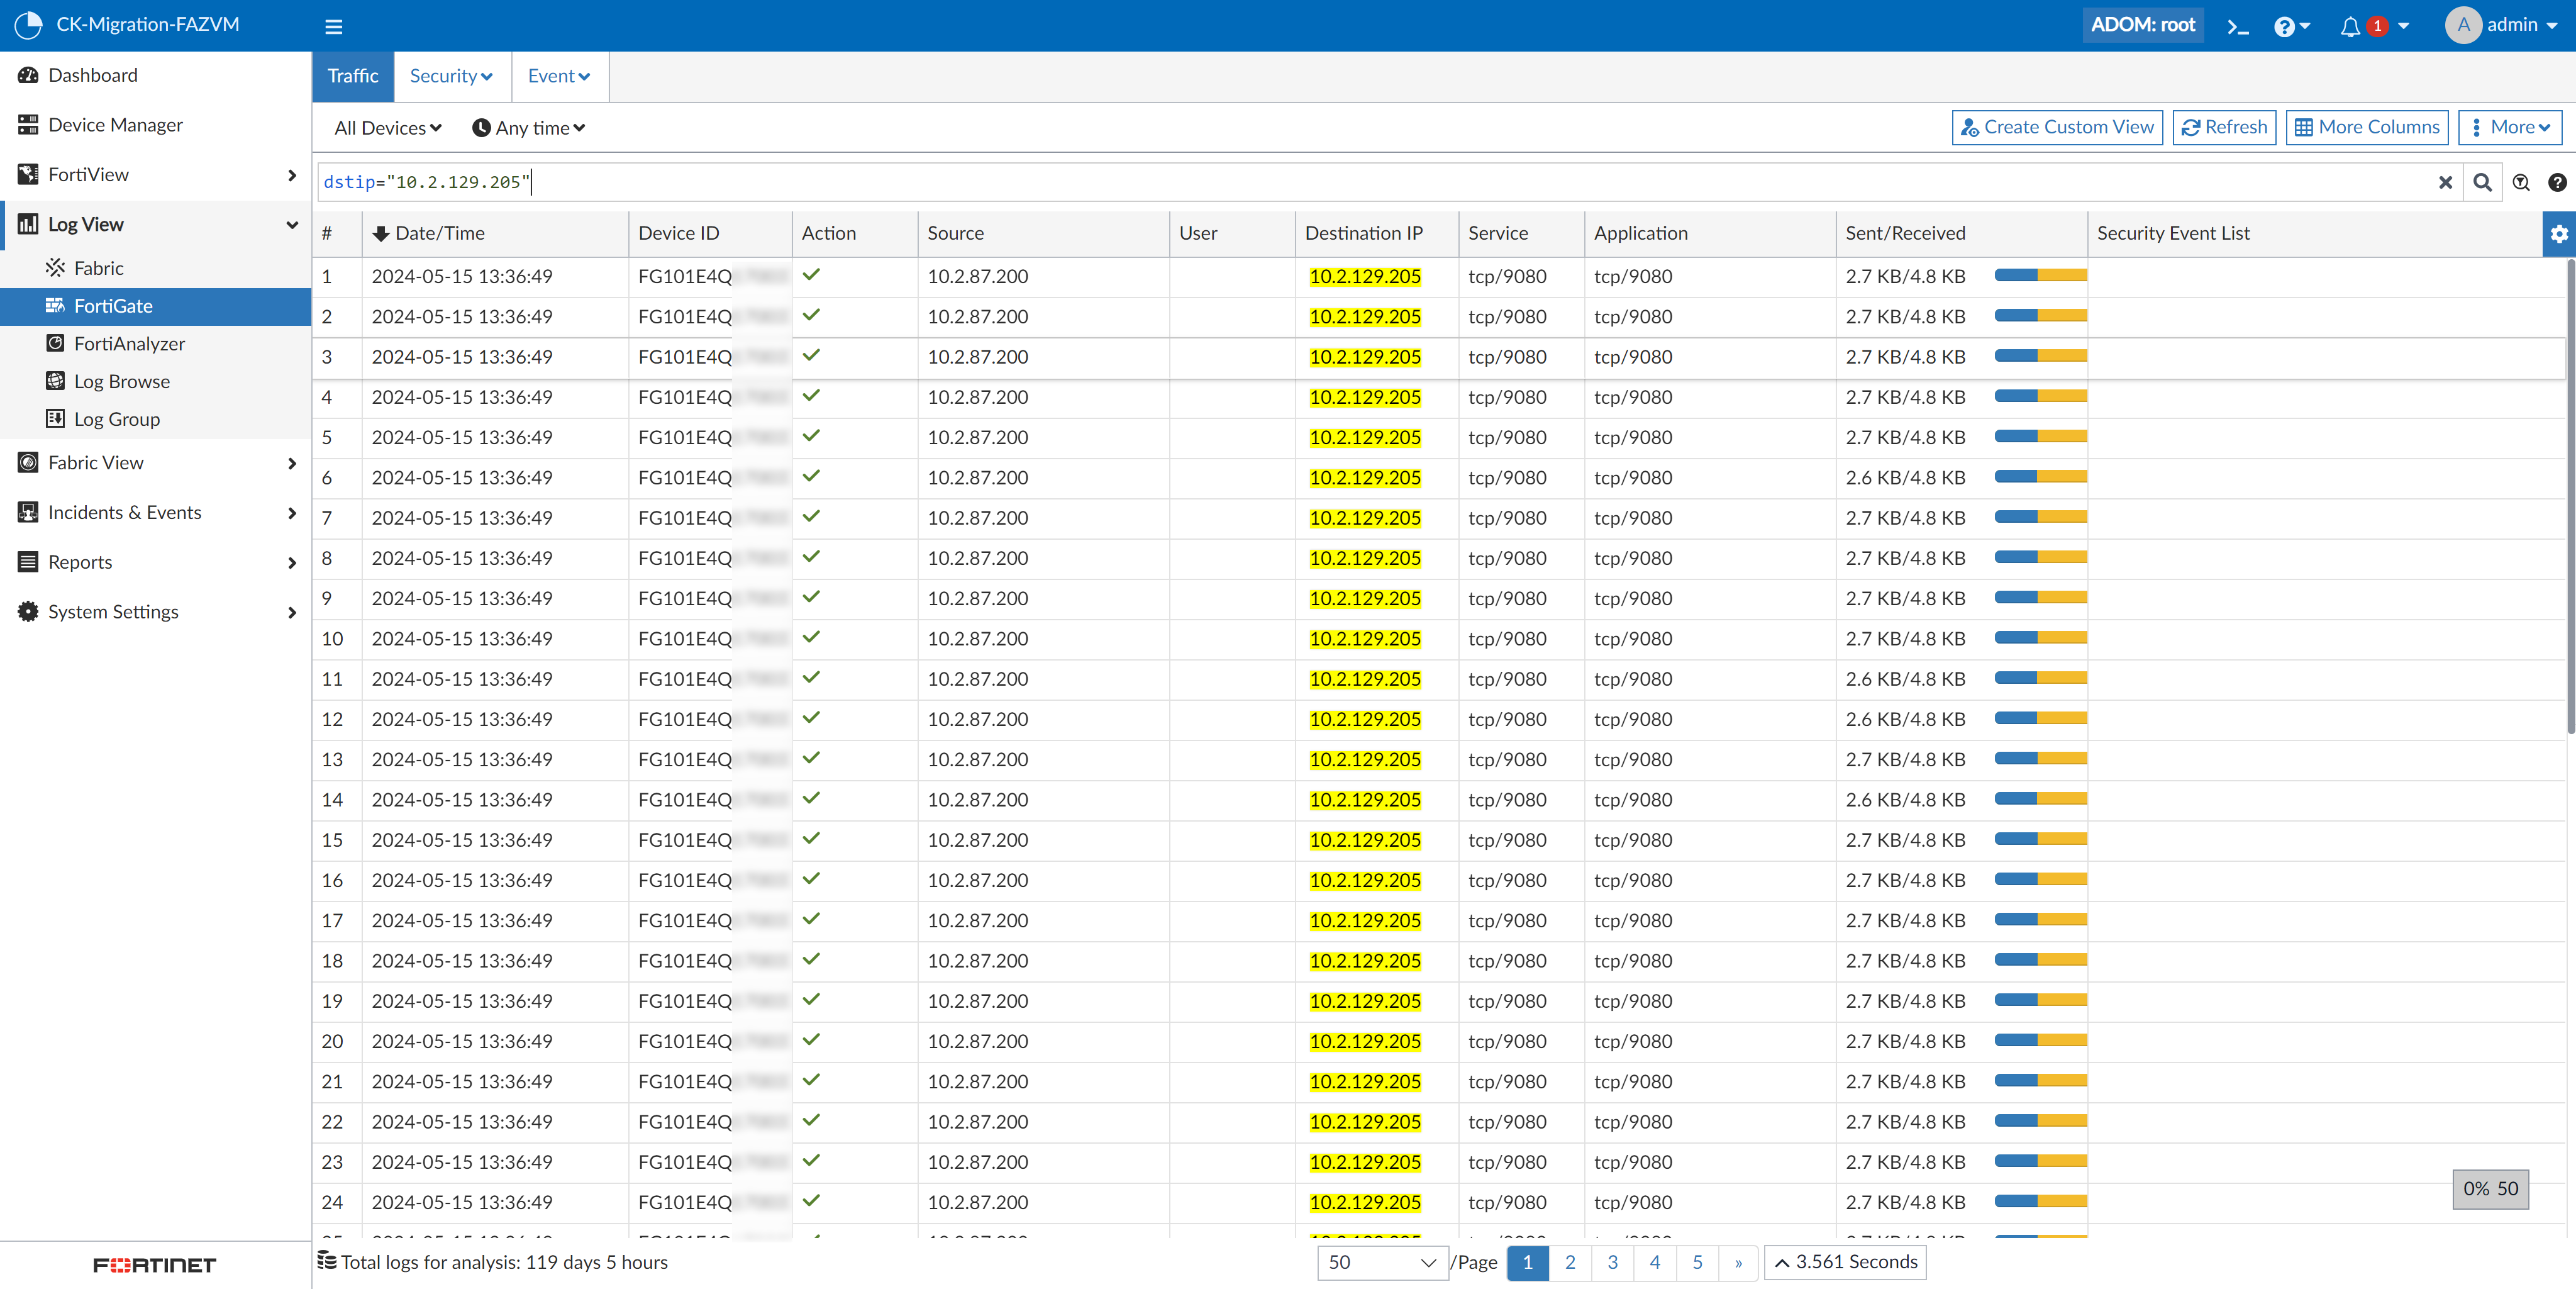Run the search using the magnifier icon
The width and height of the screenshot is (2576, 1289).
coord(2482,182)
